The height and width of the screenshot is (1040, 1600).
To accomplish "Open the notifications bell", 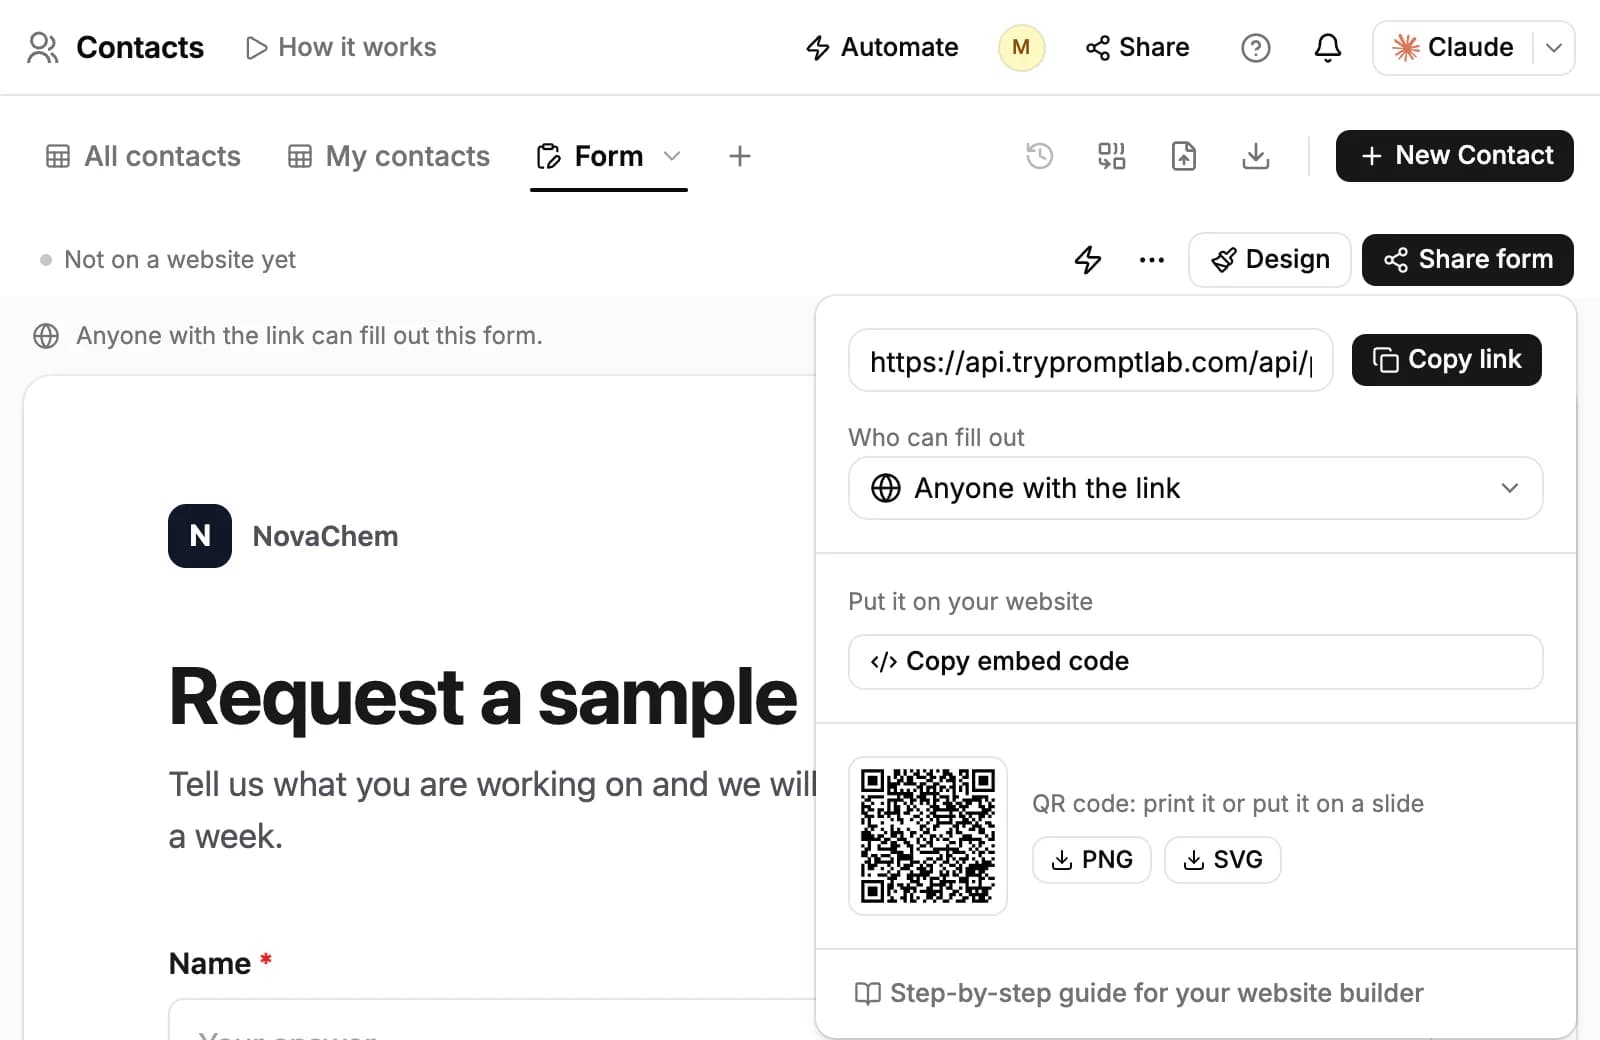I will pyautogui.click(x=1327, y=47).
